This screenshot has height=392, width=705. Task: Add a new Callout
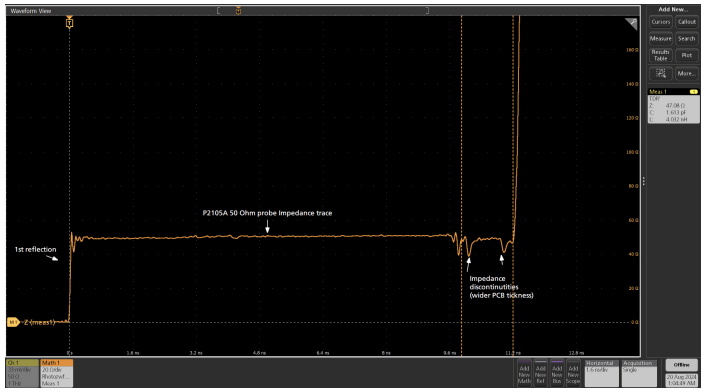click(687, 22)
